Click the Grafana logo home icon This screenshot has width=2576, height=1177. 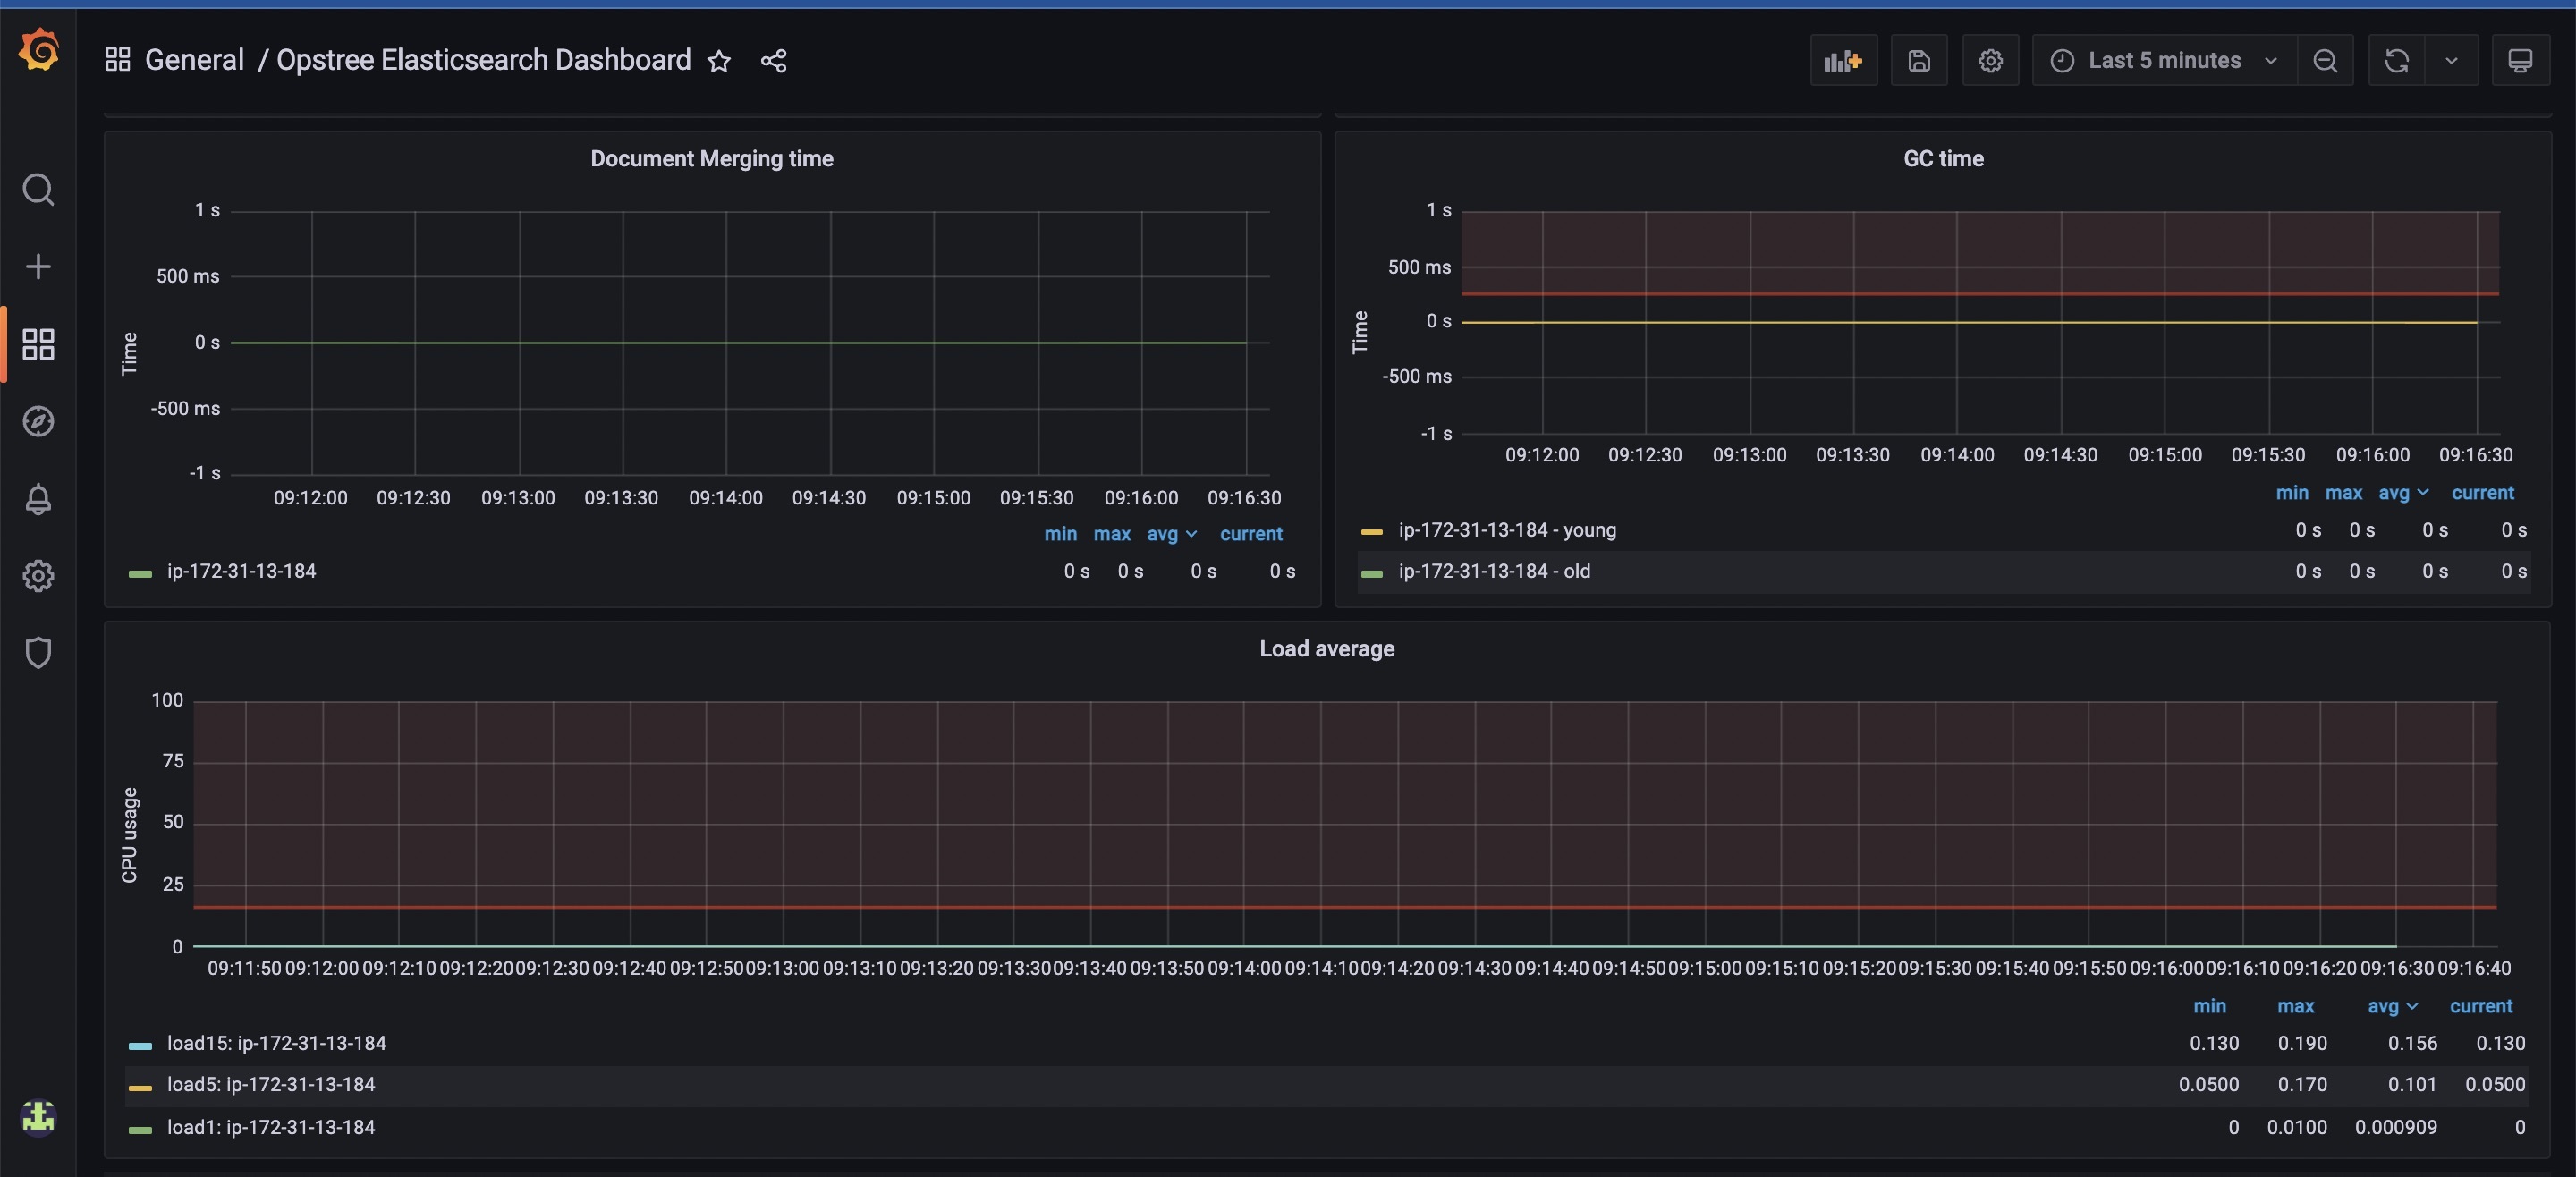(x=38, y=50)
